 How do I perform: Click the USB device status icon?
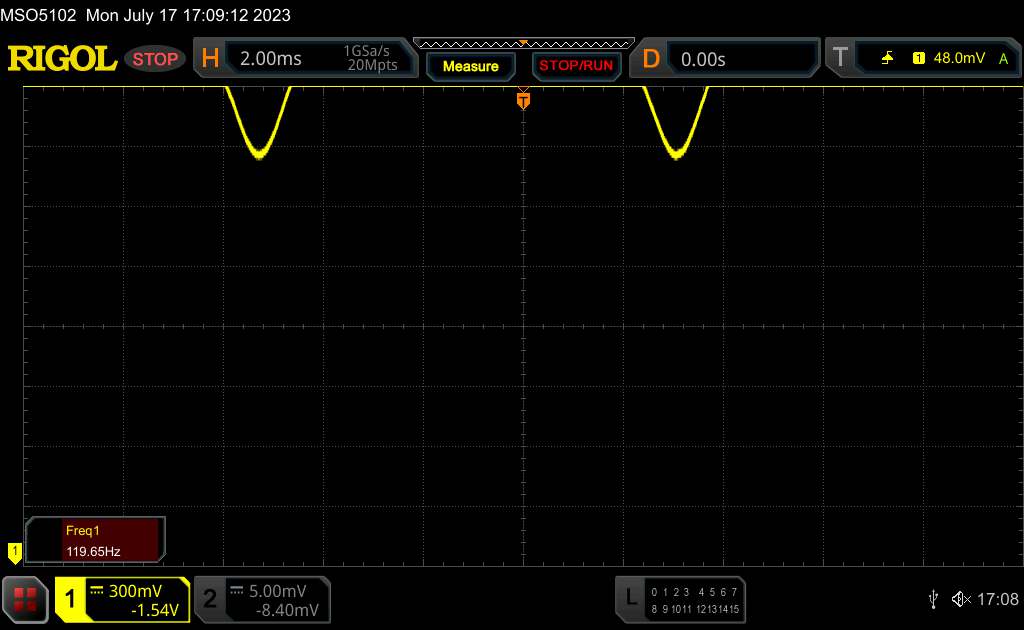(x=933, y=599)
